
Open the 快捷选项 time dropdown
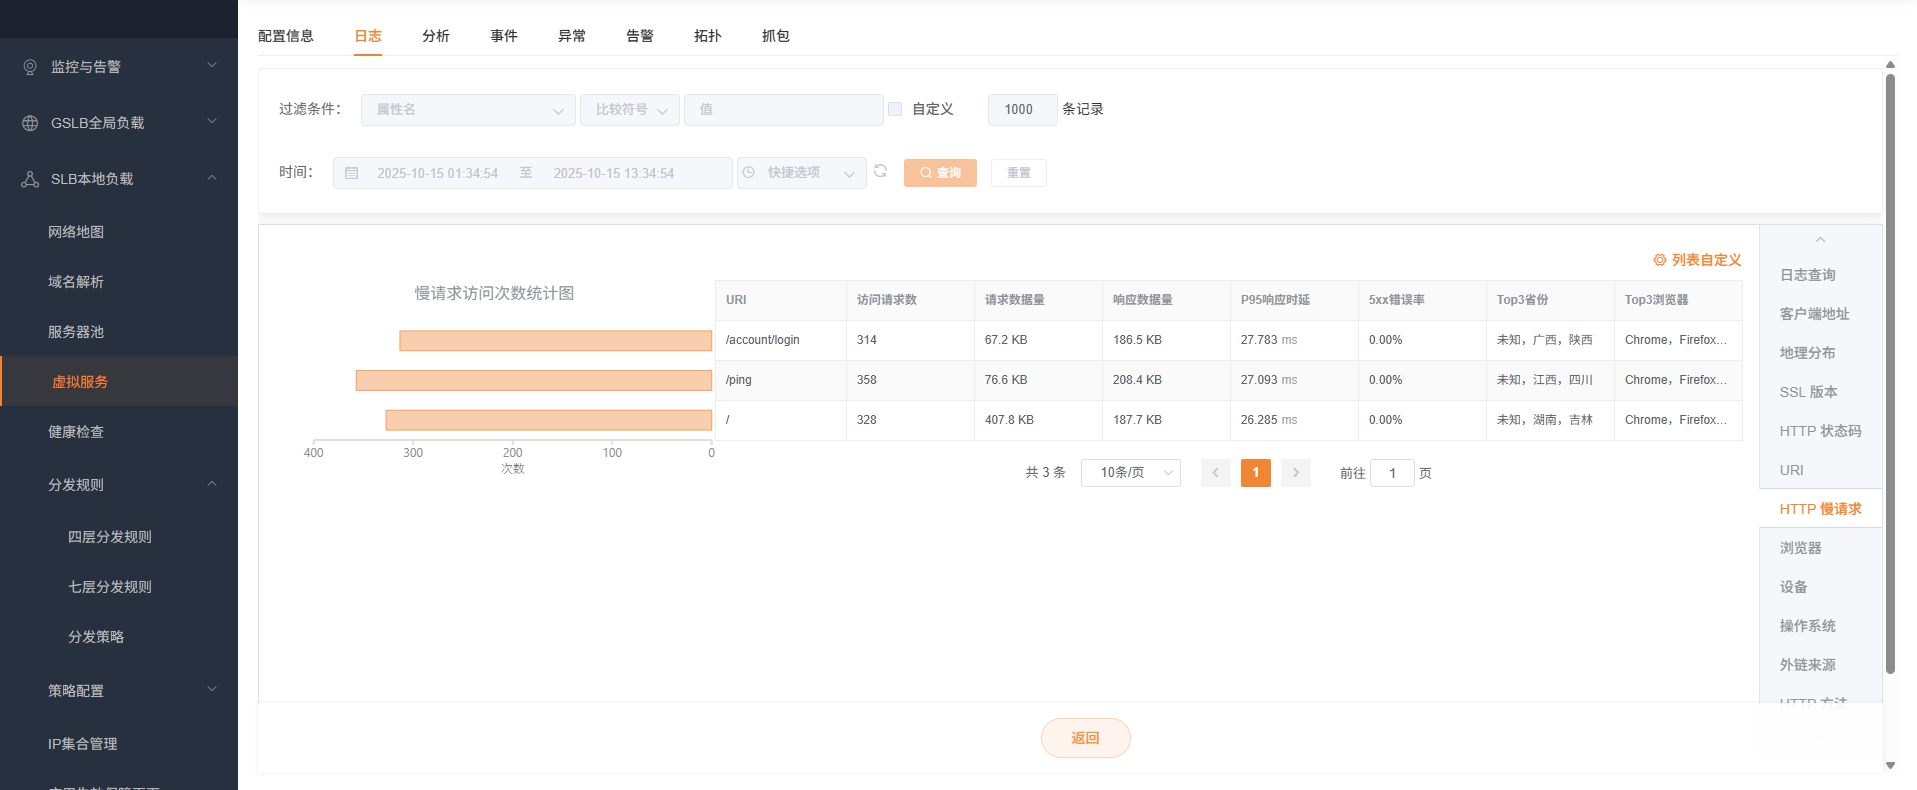[801, 173]
